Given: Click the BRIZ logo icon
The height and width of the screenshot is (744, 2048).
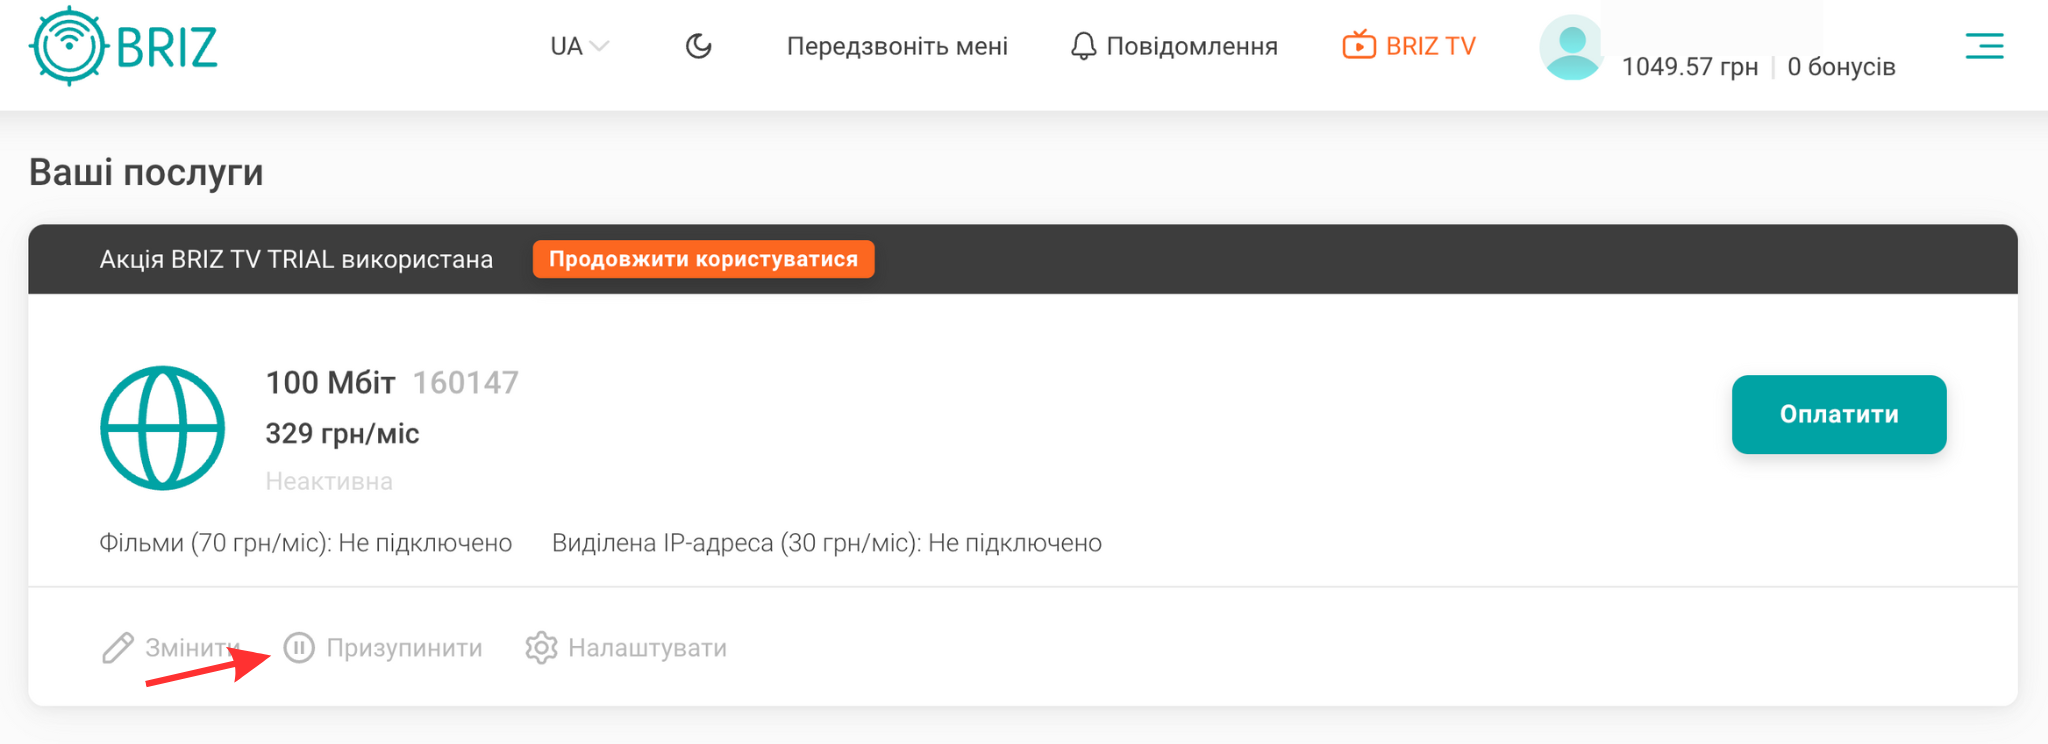Looking at the screenshot, I should [x=68, y=46].
